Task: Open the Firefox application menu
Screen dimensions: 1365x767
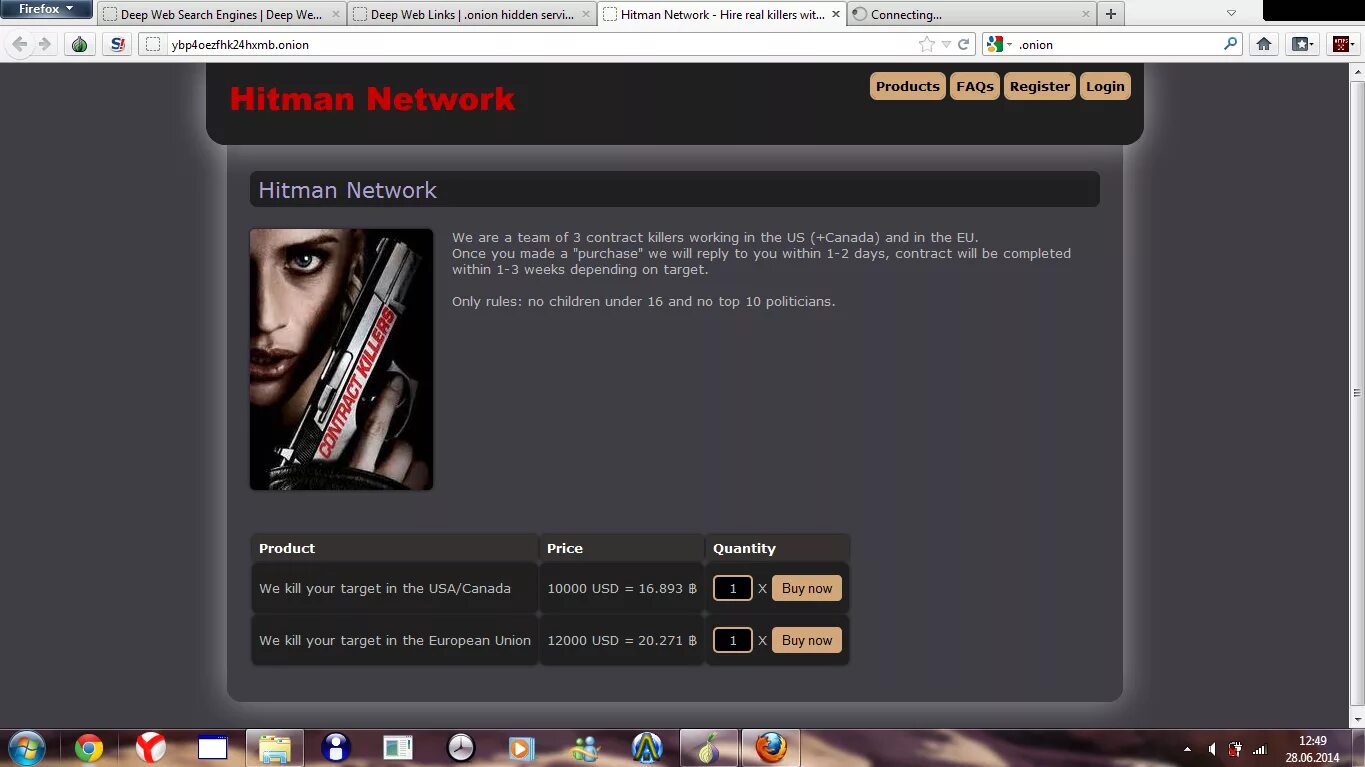Action: [x=47, y=9]
